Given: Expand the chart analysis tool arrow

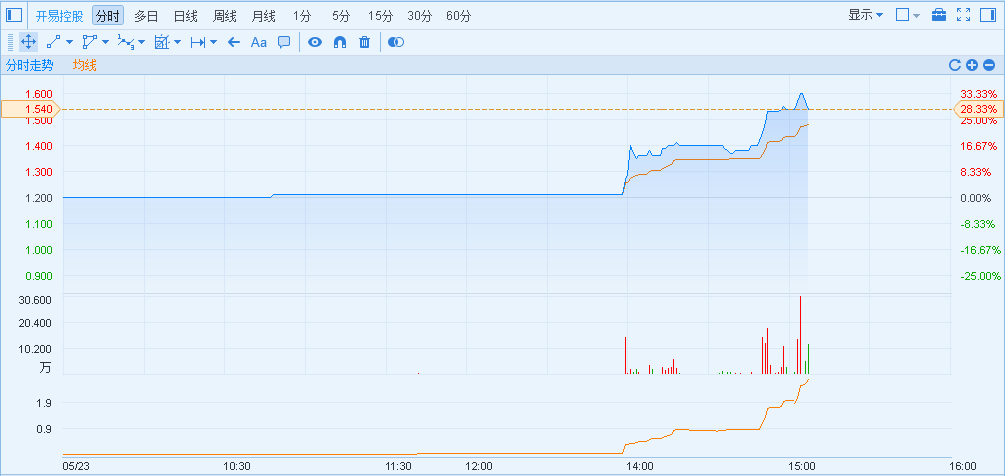Looking at the screenshot, I should (178, 43).
